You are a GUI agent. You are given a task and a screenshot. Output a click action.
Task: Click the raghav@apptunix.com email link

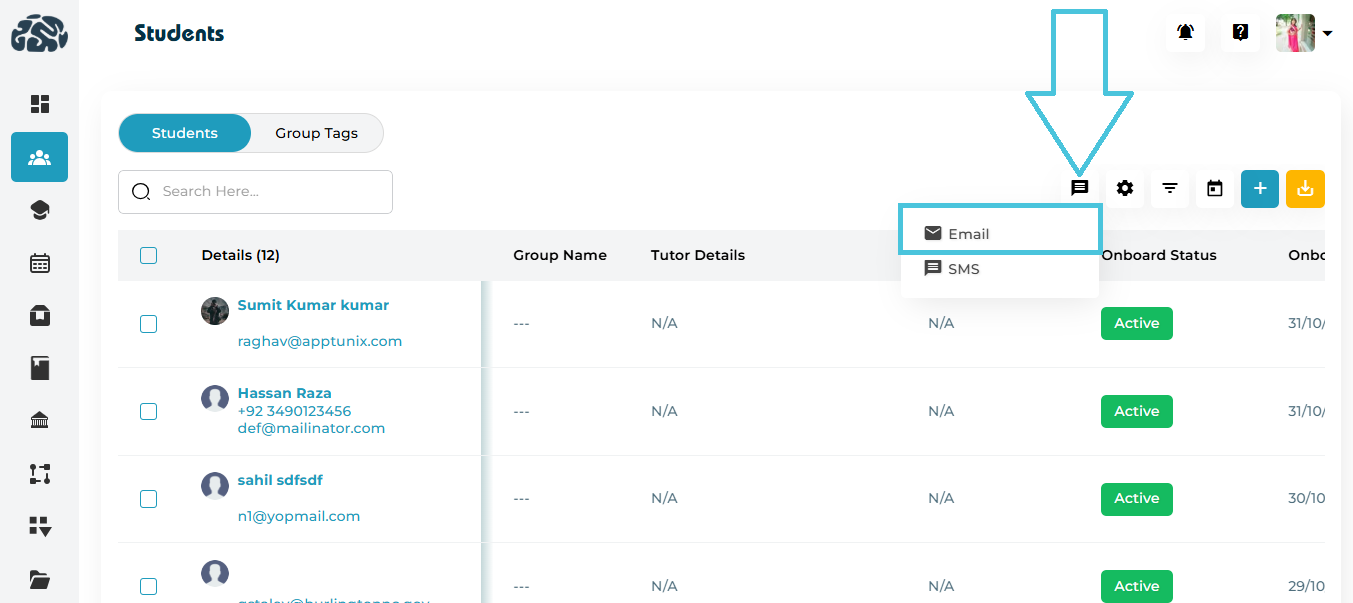click(319, 341)
